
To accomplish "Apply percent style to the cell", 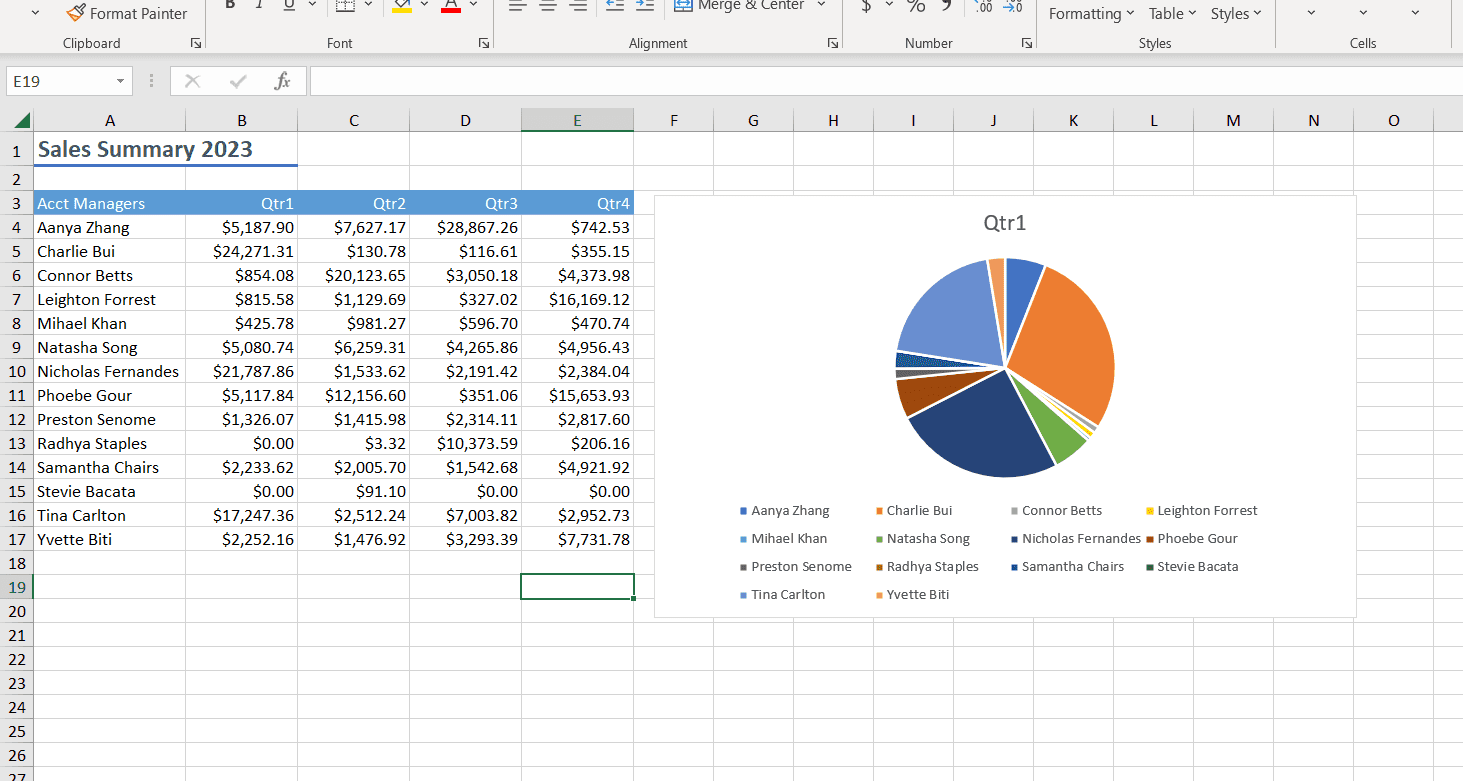I will pos(916,6).
